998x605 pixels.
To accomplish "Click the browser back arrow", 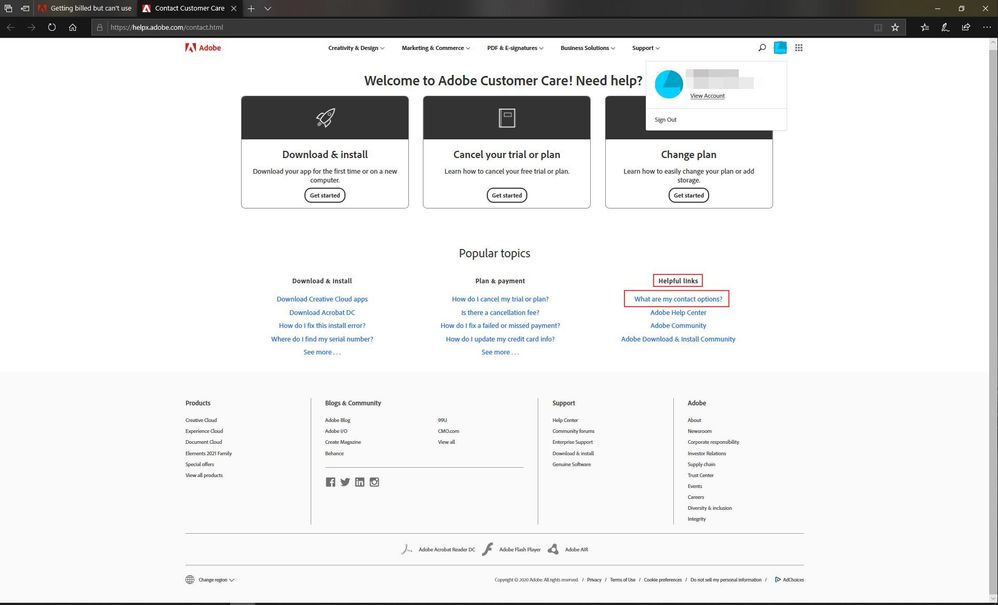I will [10, 27].
